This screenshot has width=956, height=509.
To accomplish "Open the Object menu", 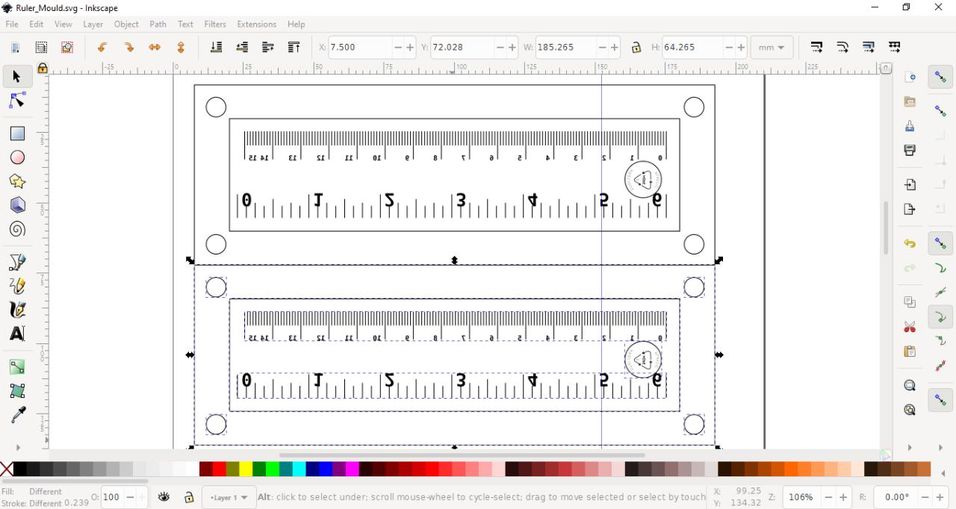I will pyautogui.click(x=126, y=24).
